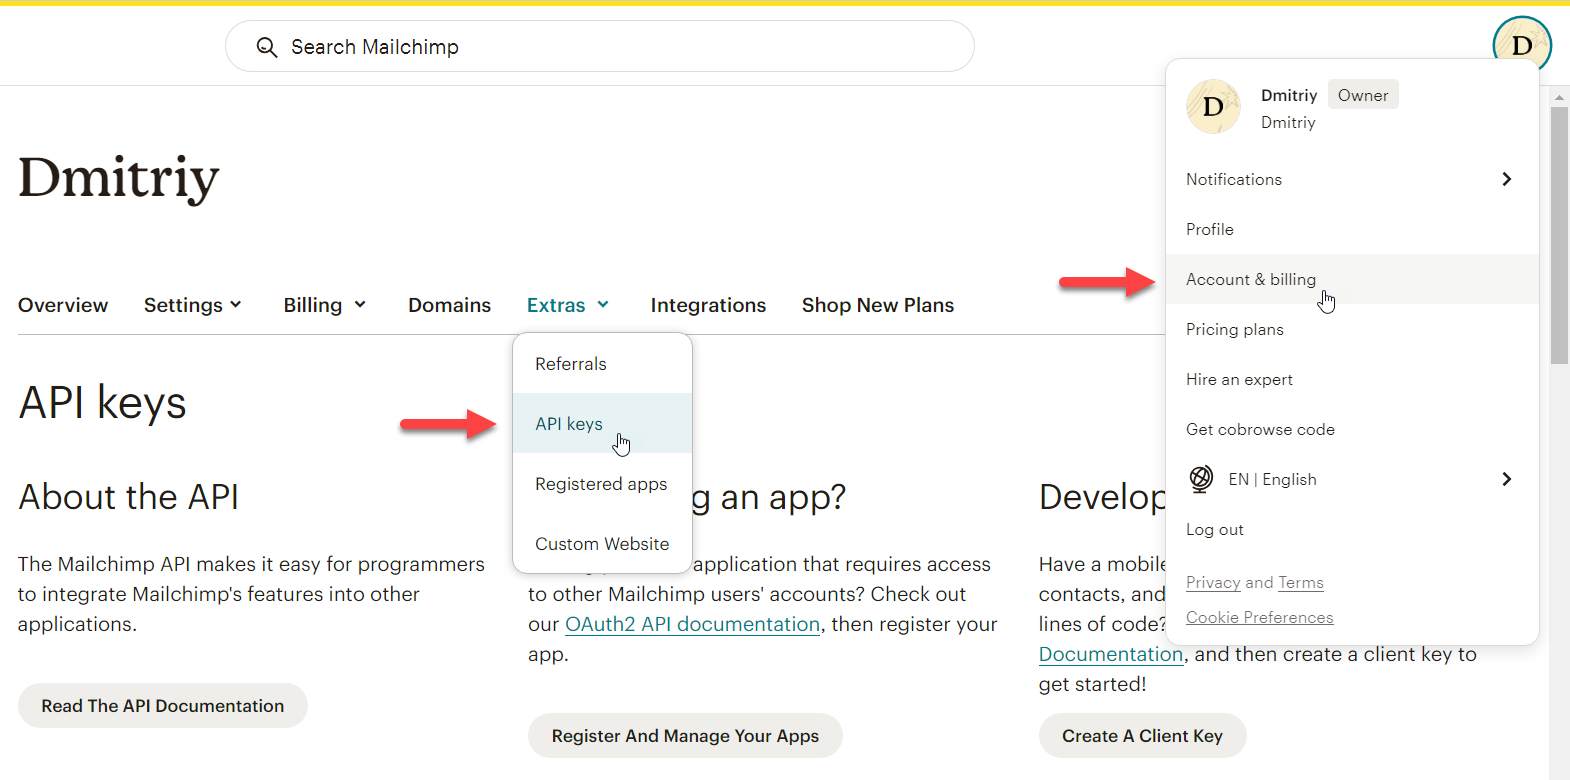Viewport: 1570px width, 780px height.
Task: Open the Terms link
Action: pos(1300,582)
